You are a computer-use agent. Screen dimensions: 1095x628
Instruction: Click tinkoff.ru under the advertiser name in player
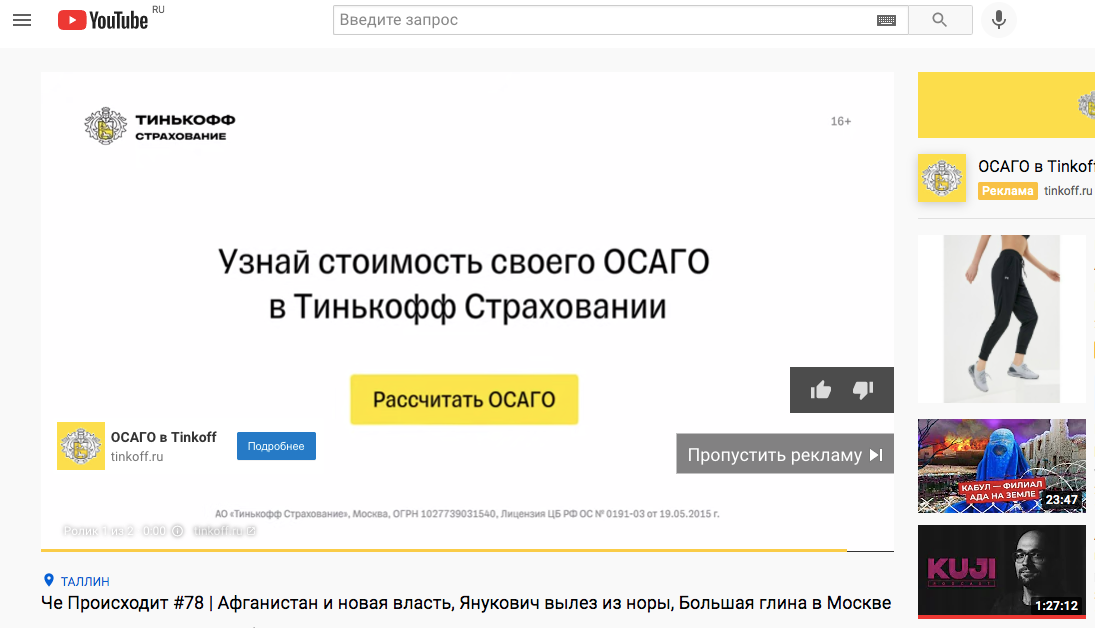(137, 456)
